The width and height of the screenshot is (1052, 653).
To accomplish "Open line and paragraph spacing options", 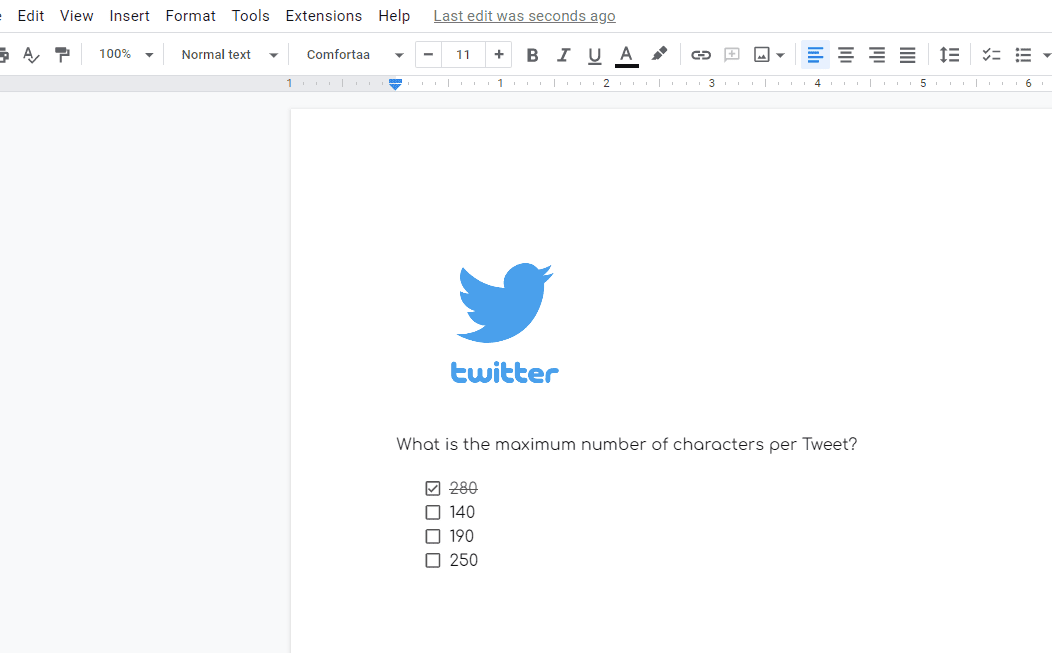I will pyautogui.click(x=949, y=55).
